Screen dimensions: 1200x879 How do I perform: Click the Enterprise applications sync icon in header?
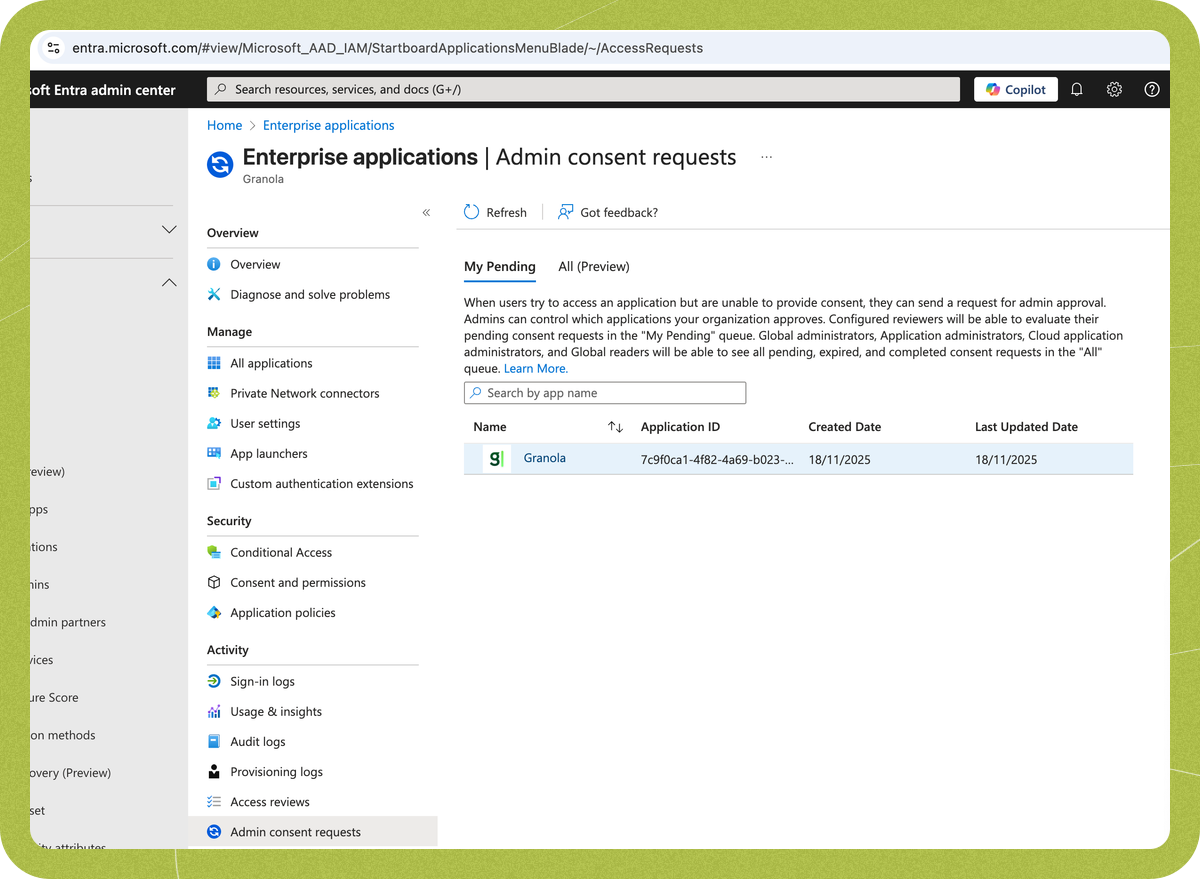coord(220,164)
